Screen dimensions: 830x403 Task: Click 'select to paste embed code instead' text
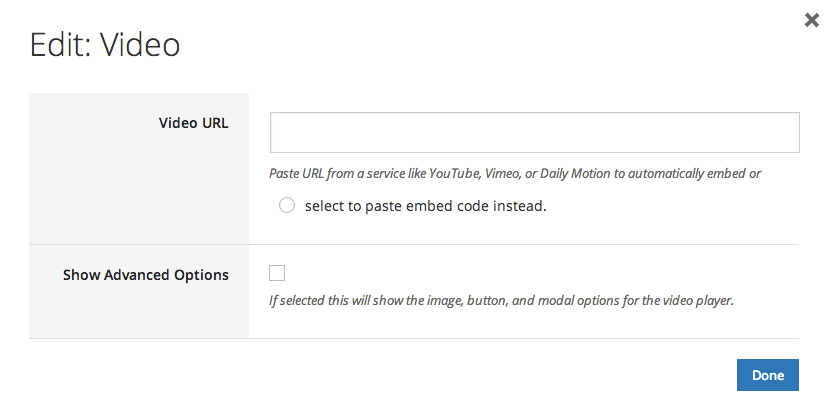click(x=426, y=207)
